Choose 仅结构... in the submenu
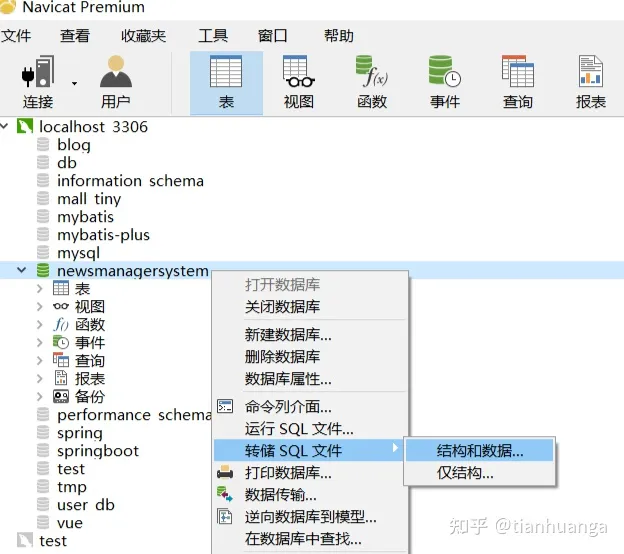Screen dimensions: 624x554 465,473
